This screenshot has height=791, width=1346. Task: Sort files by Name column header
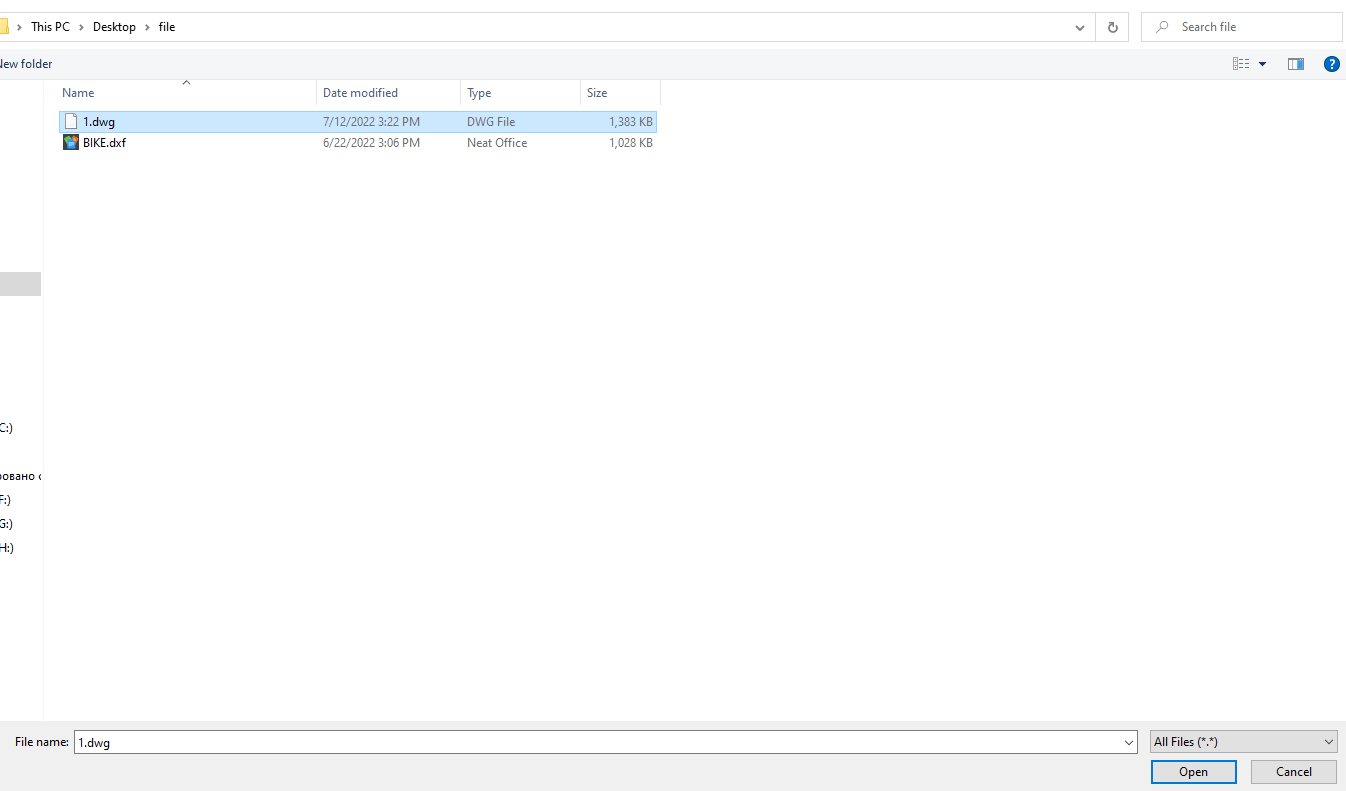point(78,93)
